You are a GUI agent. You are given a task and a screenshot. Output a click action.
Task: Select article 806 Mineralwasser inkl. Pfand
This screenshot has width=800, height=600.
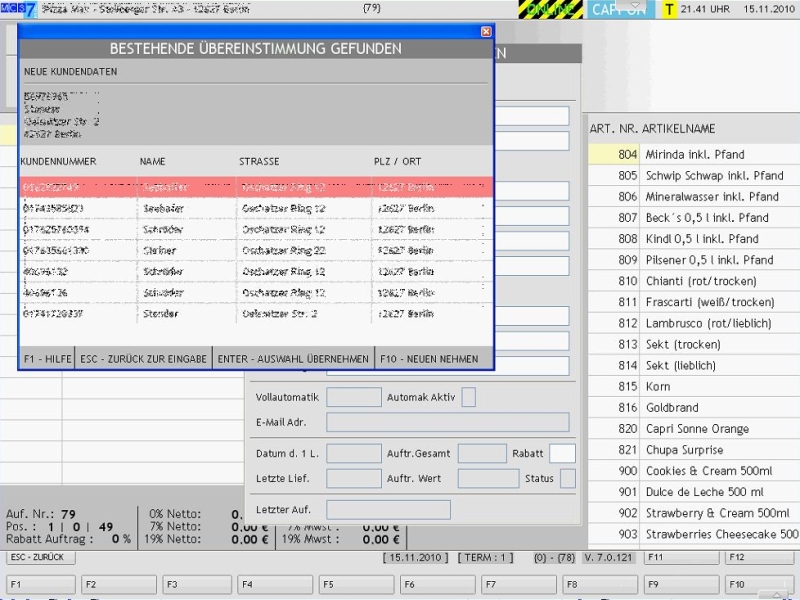[x=694, y=196]
